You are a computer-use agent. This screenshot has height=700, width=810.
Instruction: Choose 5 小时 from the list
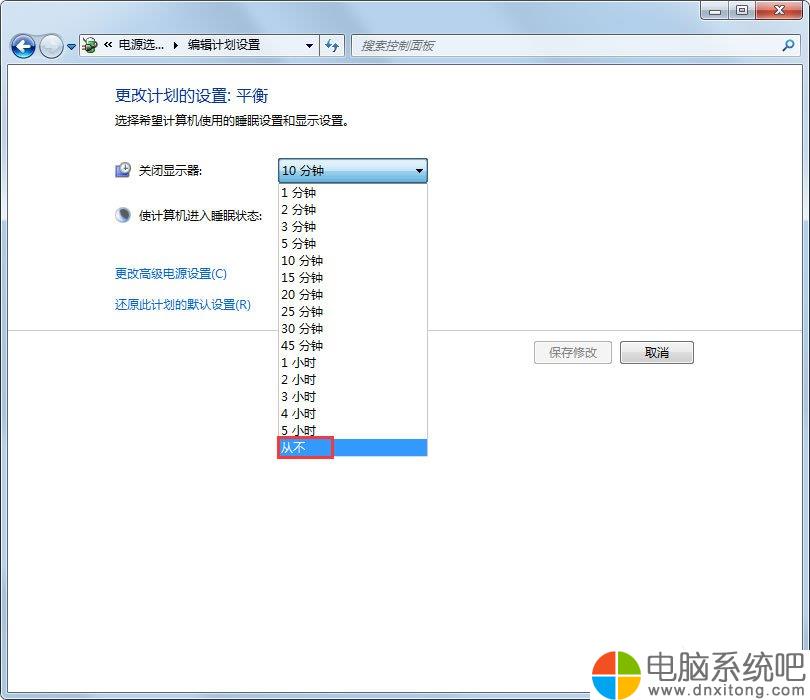(x=353, y=430)
